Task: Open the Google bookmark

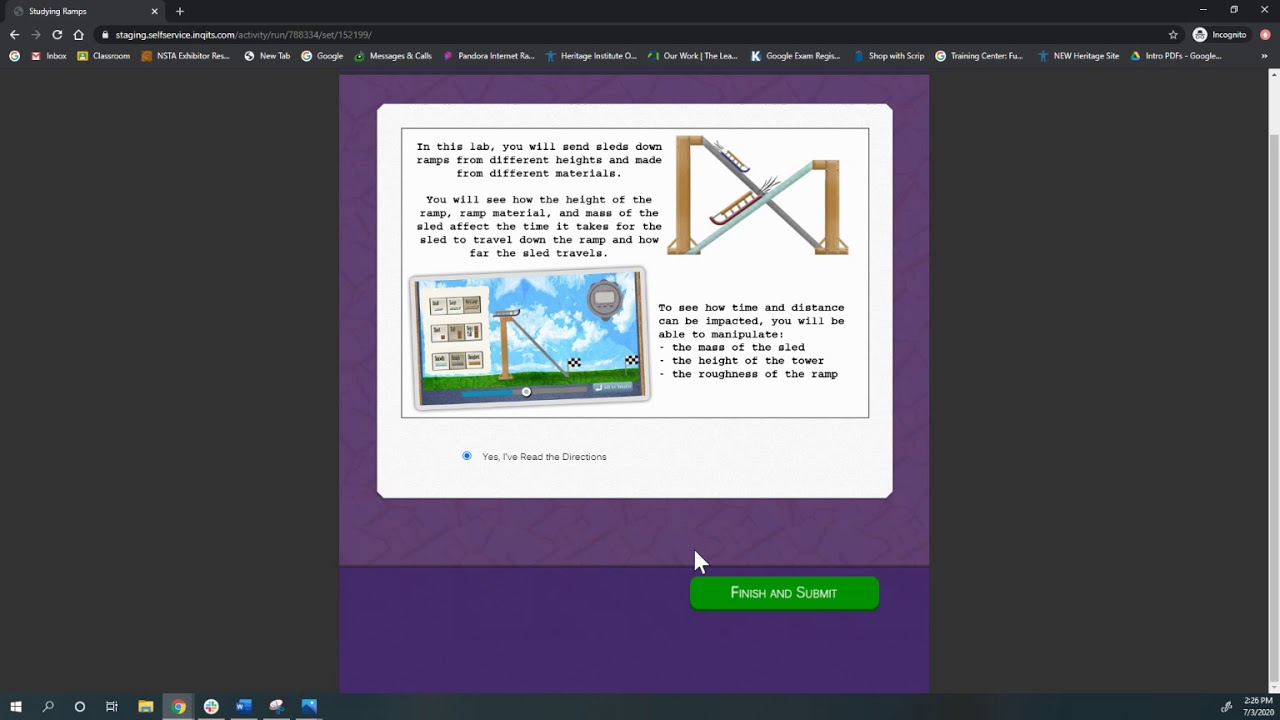Action: point(322,56)
